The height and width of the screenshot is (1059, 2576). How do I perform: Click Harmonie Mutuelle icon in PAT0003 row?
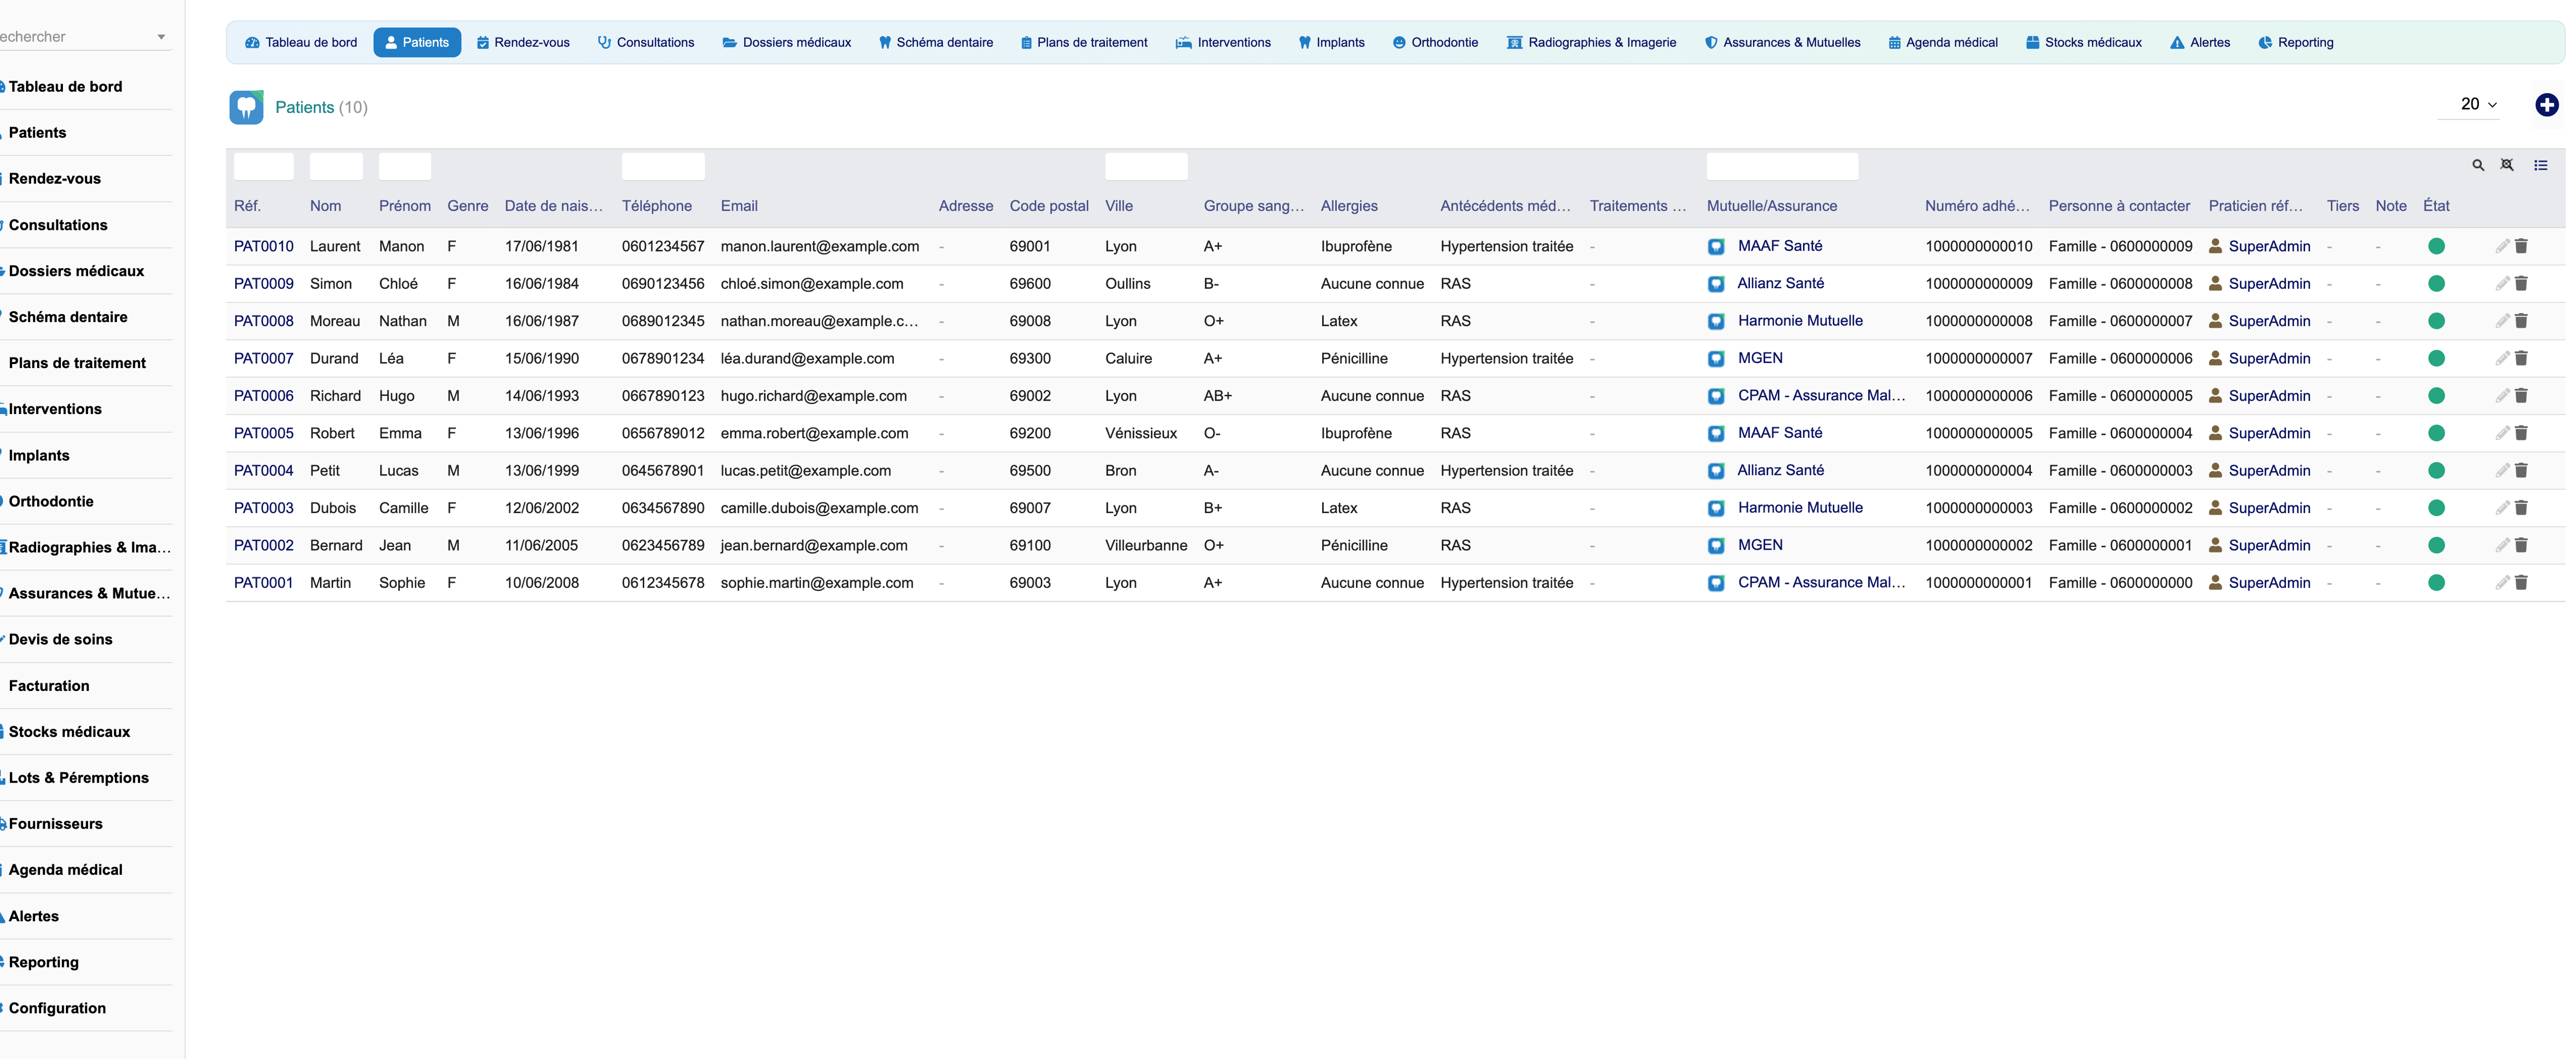(x=1716, y=508)
